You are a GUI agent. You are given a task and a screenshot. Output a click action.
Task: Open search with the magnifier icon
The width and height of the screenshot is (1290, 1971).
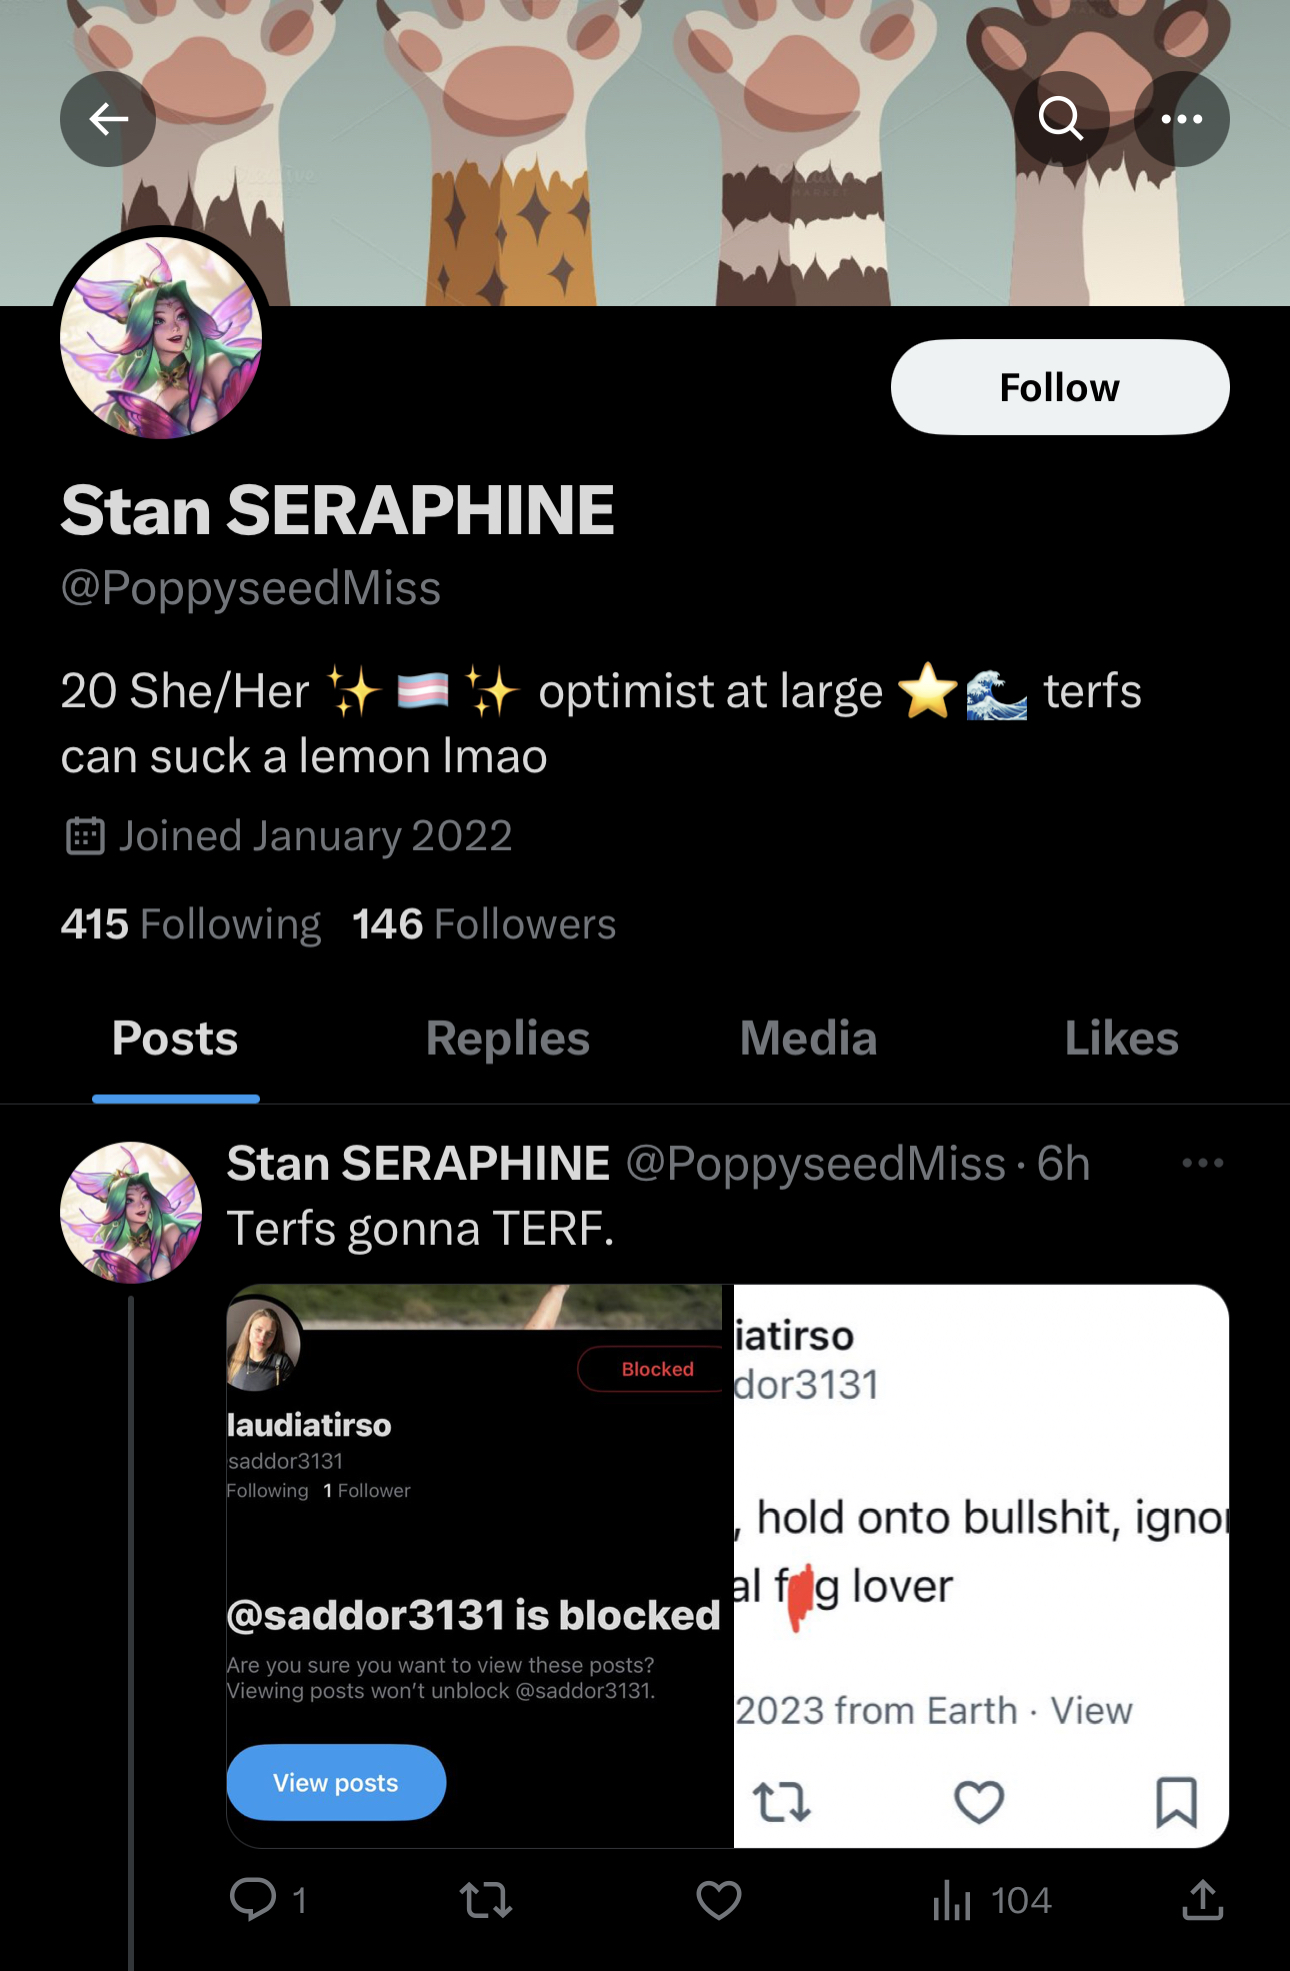[1061, 119]
